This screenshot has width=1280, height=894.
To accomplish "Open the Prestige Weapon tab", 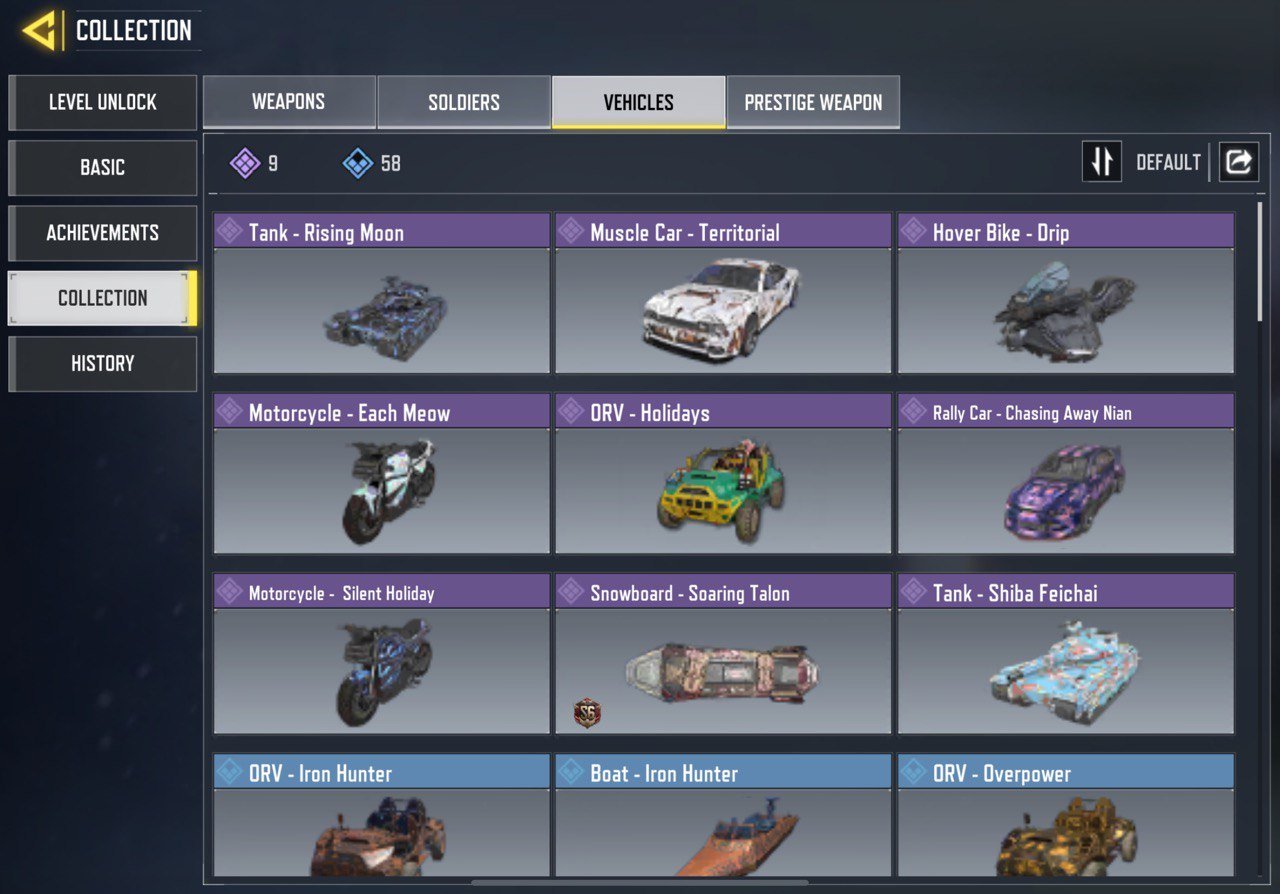I will click(813, 102).
